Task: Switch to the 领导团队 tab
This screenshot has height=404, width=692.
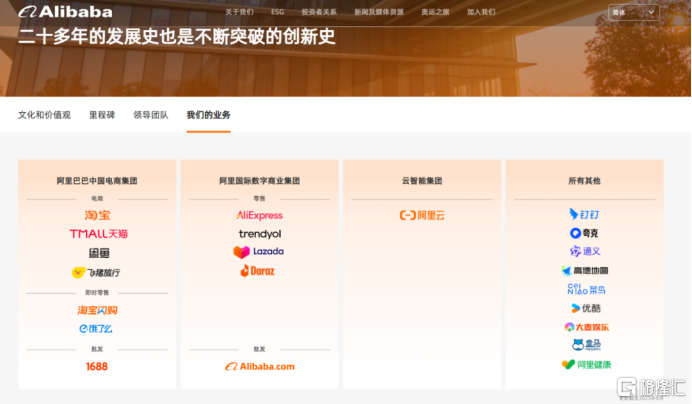Action: click(x=151, y=115)
